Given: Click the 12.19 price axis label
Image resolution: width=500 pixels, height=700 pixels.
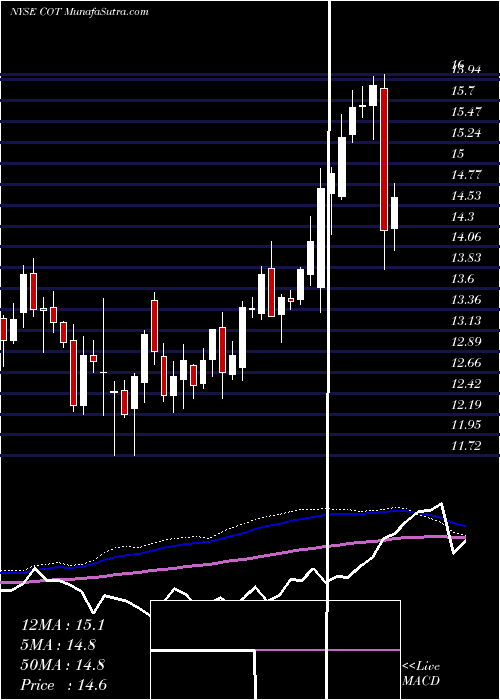Looking at the screenshot, I should (x=467, y=405).
